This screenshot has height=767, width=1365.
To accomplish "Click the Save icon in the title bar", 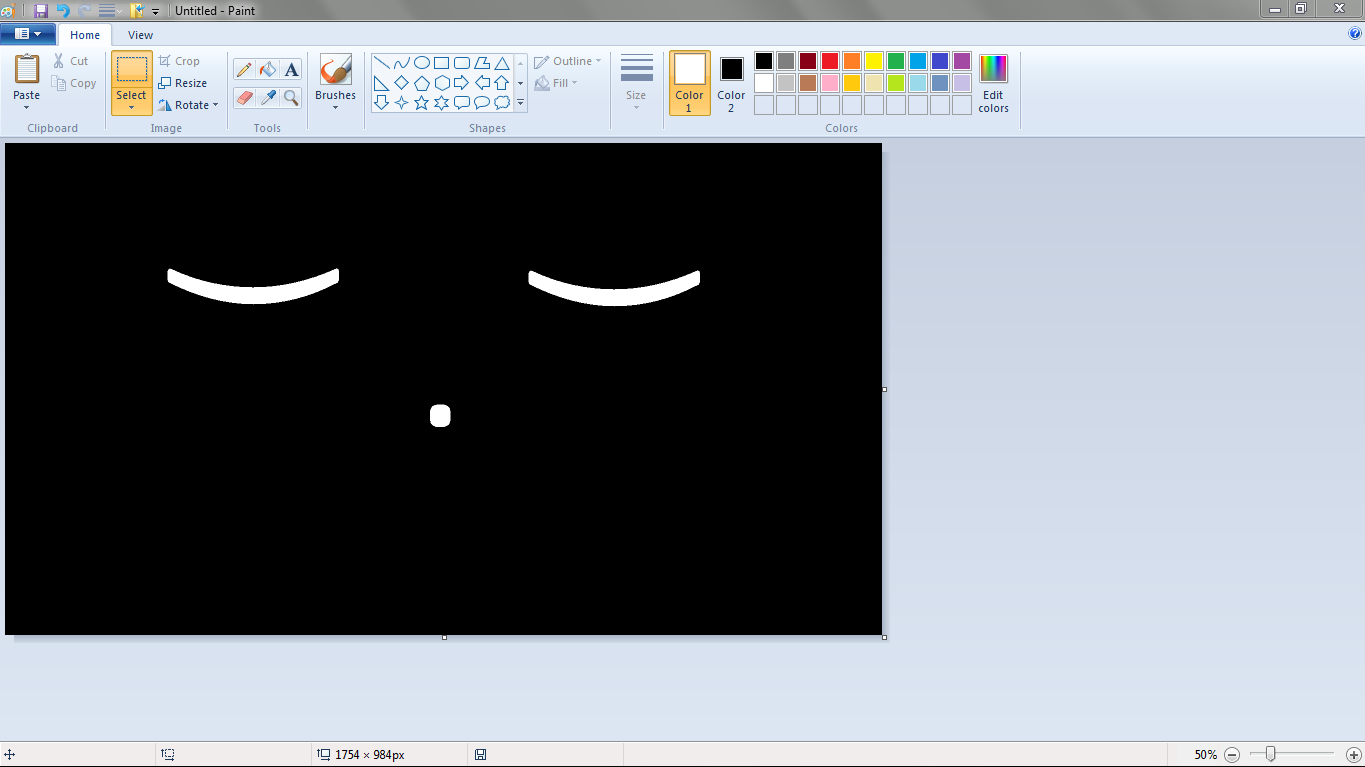I will pos(41,10).
